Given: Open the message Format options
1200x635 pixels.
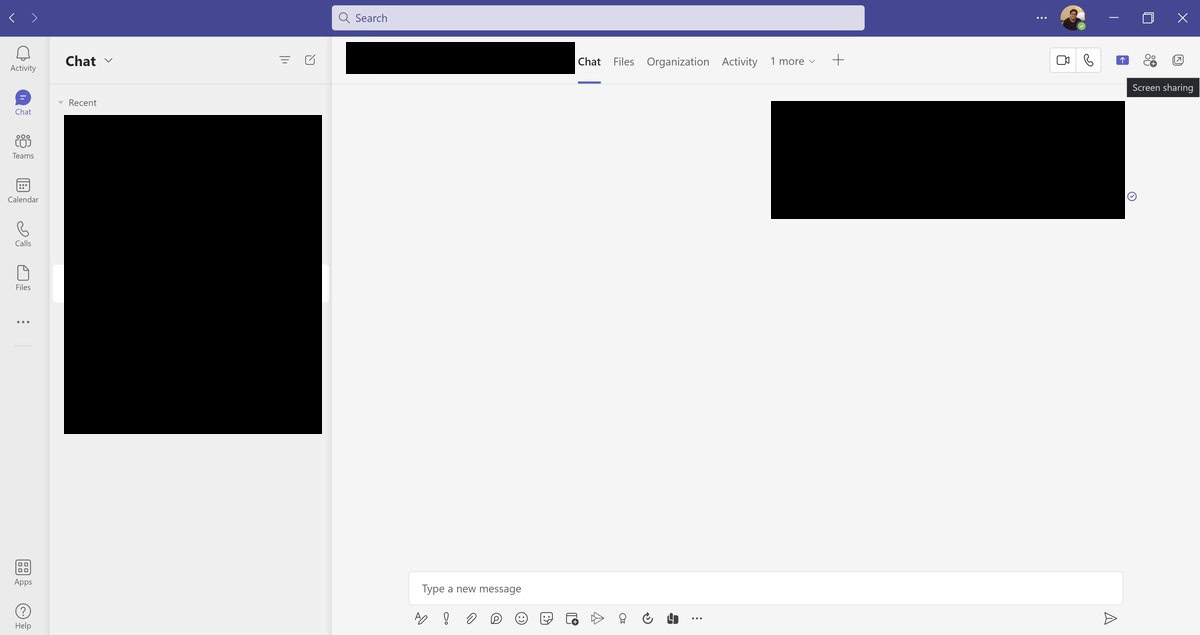Looking at the screenshot, I should [421, 618].
